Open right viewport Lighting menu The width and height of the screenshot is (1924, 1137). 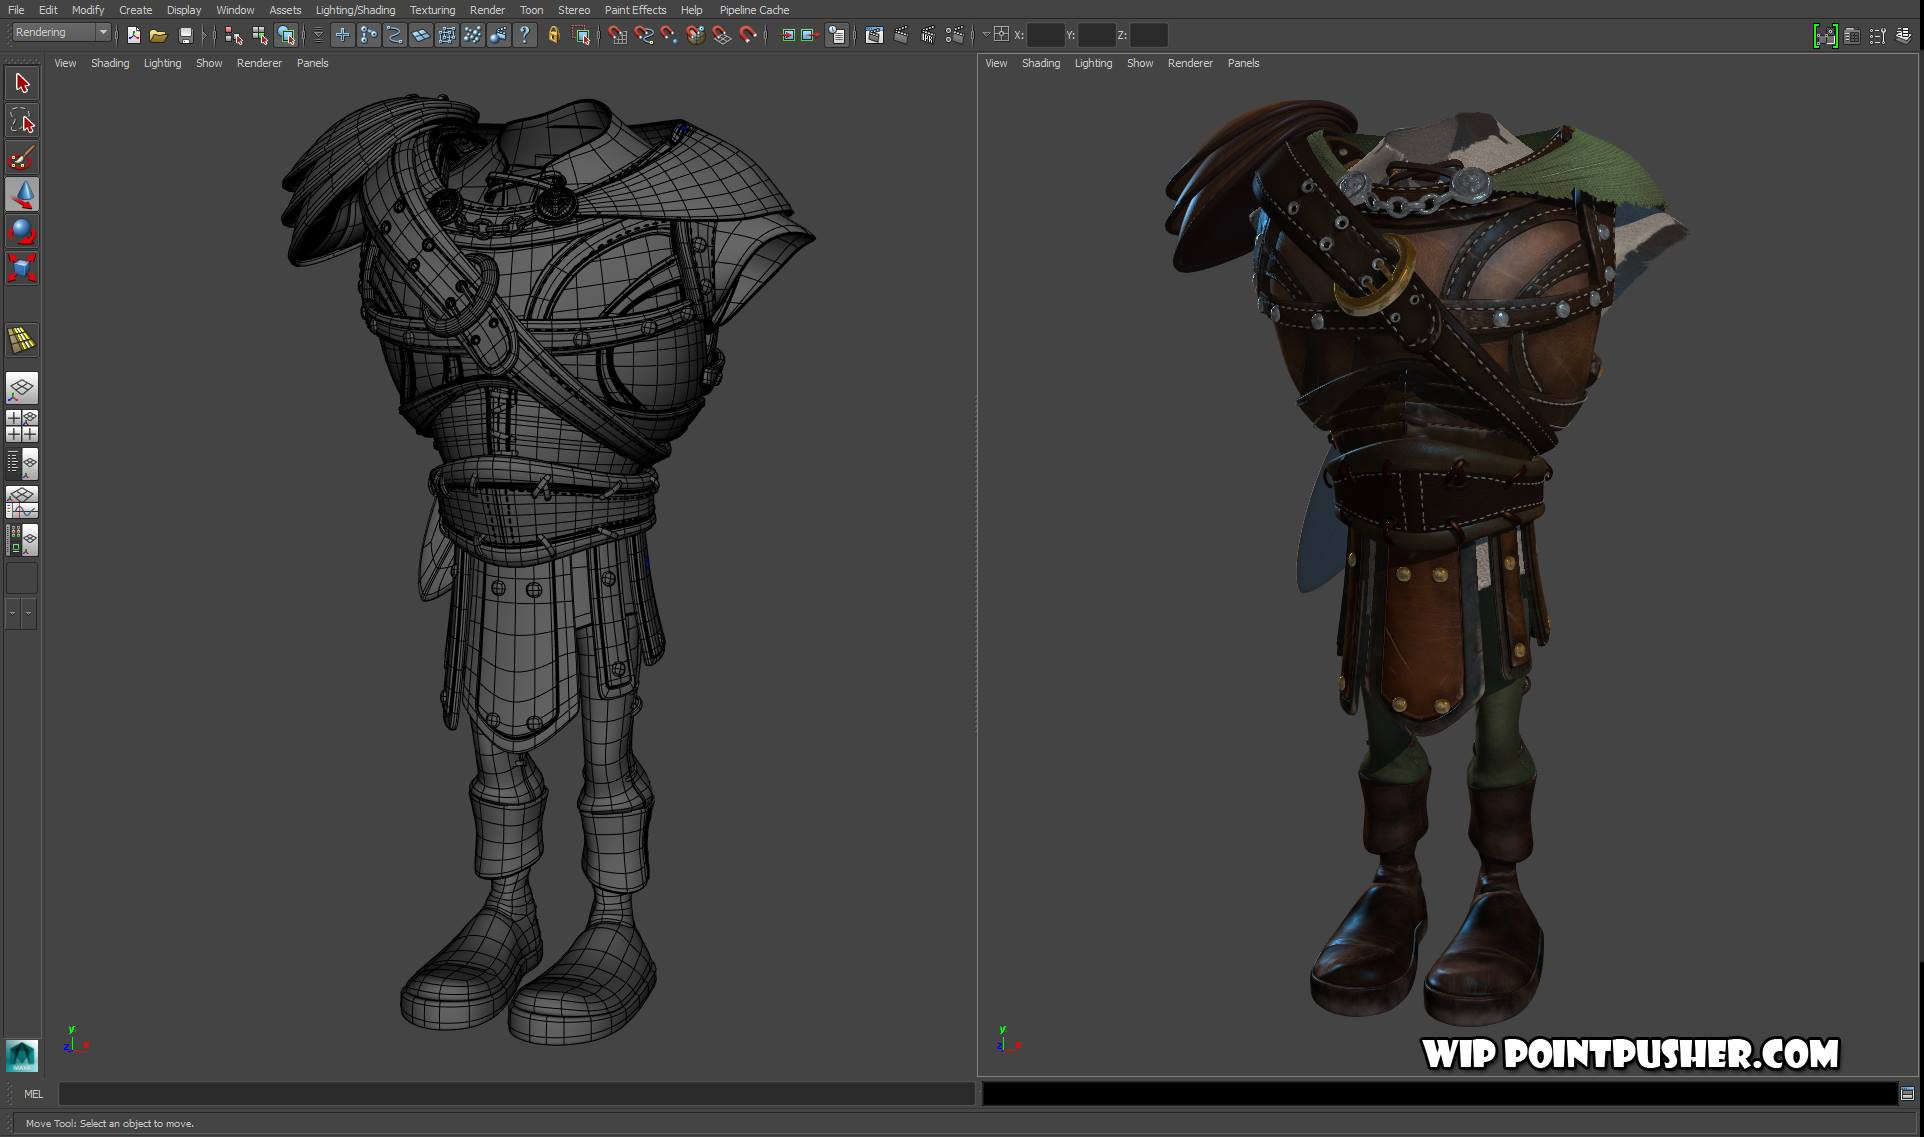[1093, 63]
